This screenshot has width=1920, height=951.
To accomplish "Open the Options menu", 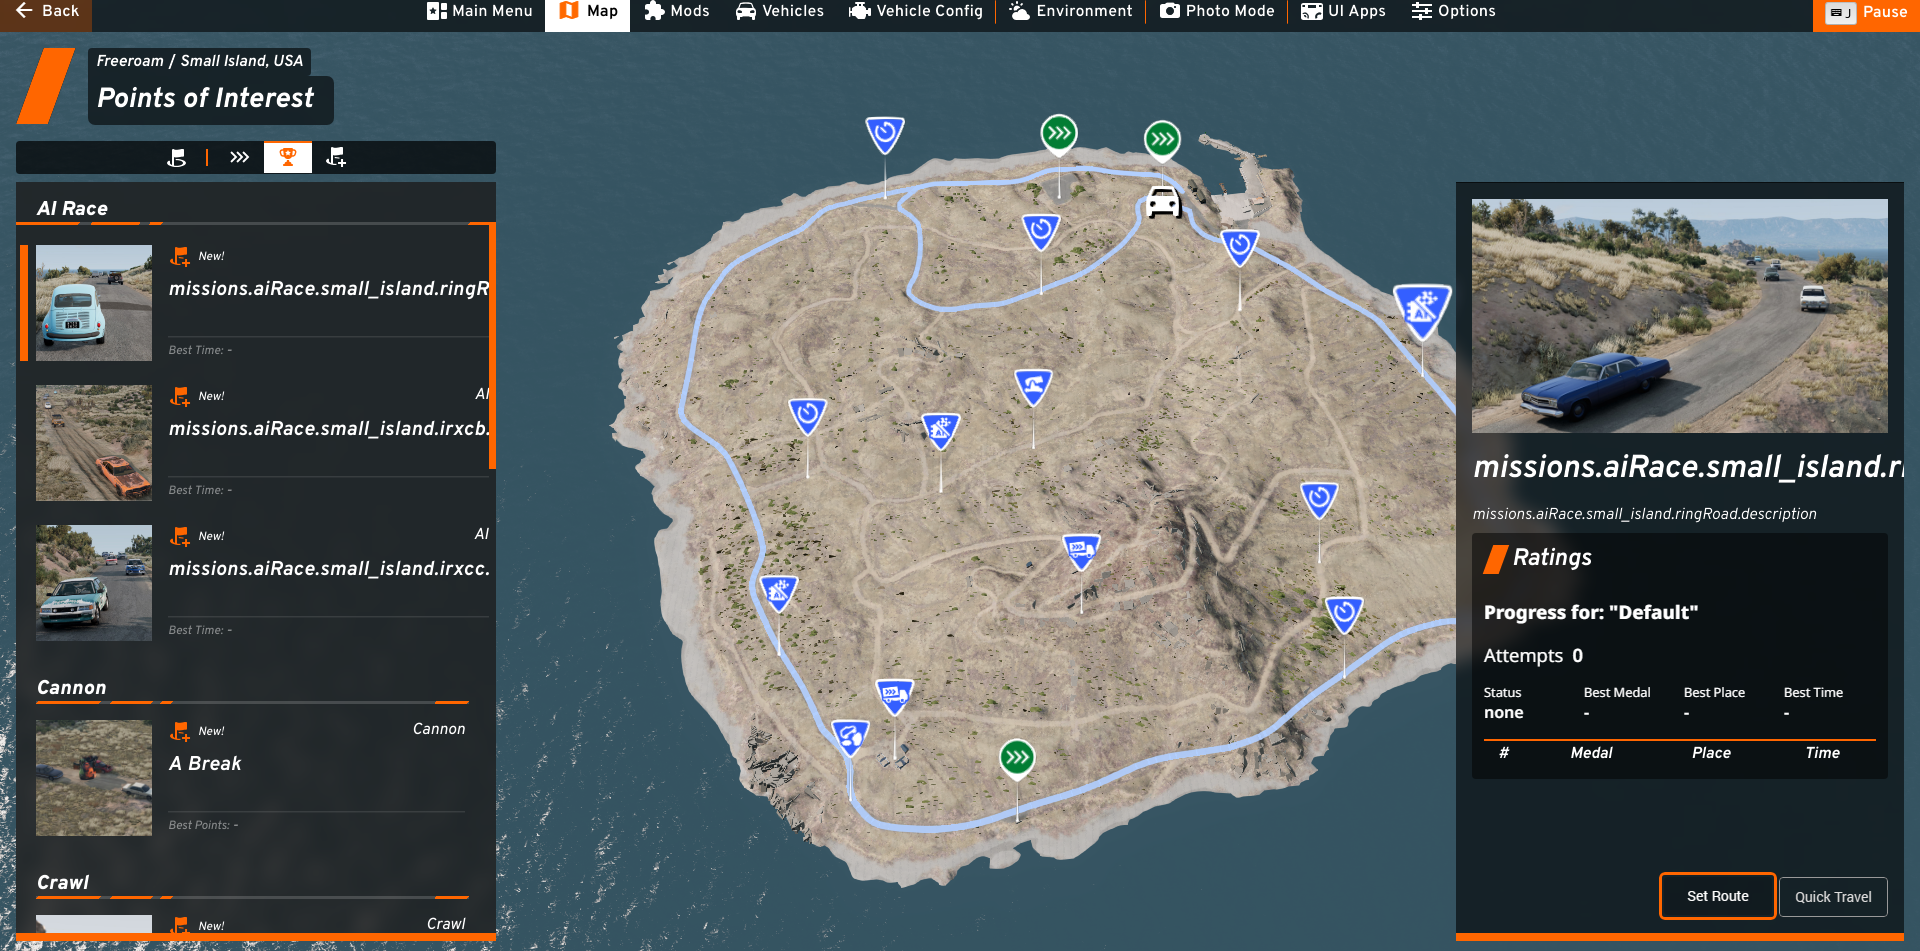I will pos(1453,12).
